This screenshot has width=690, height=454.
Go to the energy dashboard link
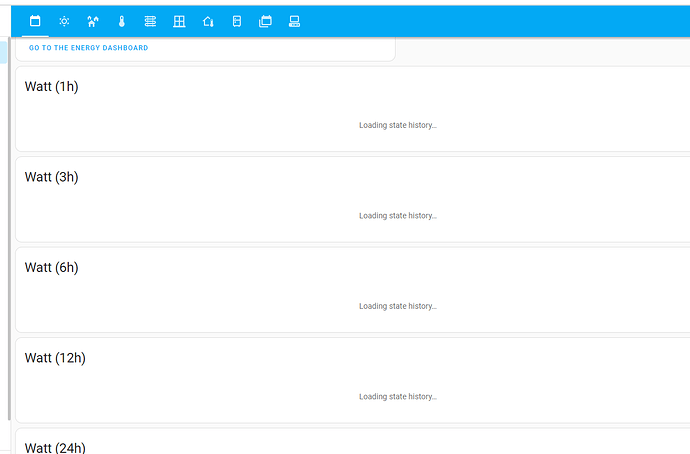click(x=88, y=48)
